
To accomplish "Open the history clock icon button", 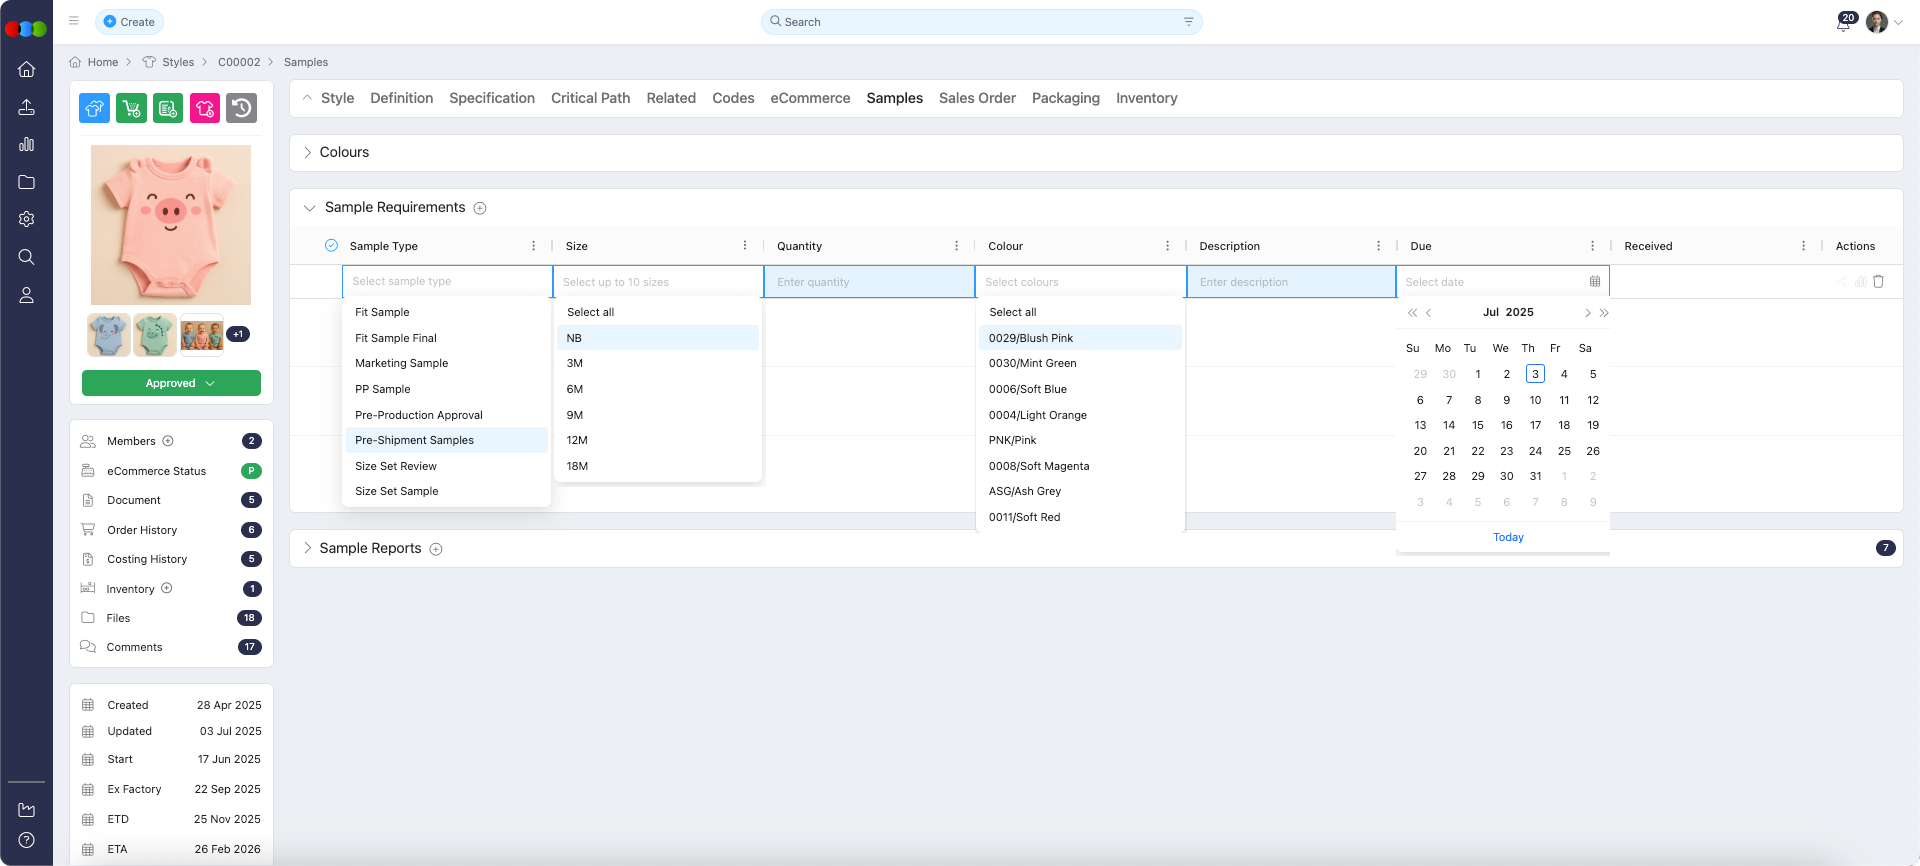I will coord(242,108).
